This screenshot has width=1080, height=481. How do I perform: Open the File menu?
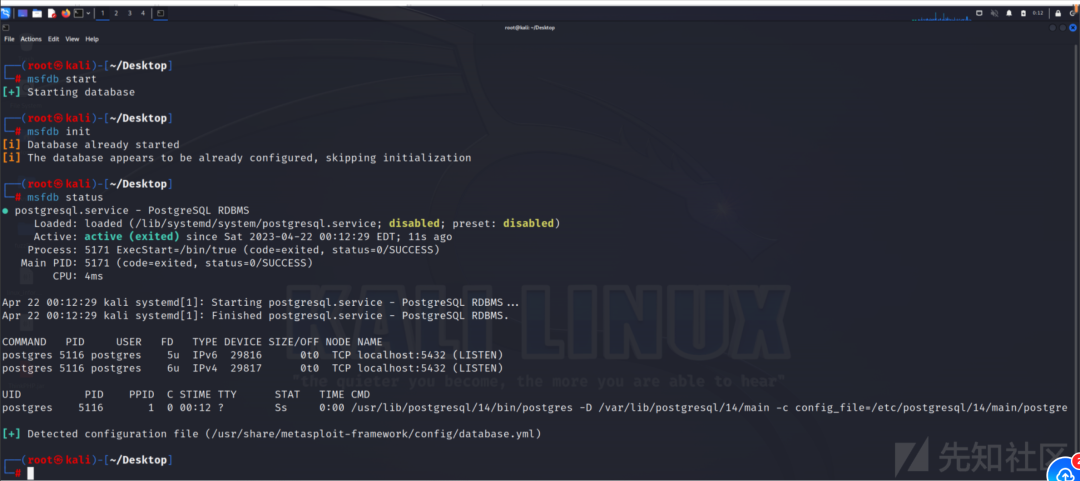click(9, 39)
